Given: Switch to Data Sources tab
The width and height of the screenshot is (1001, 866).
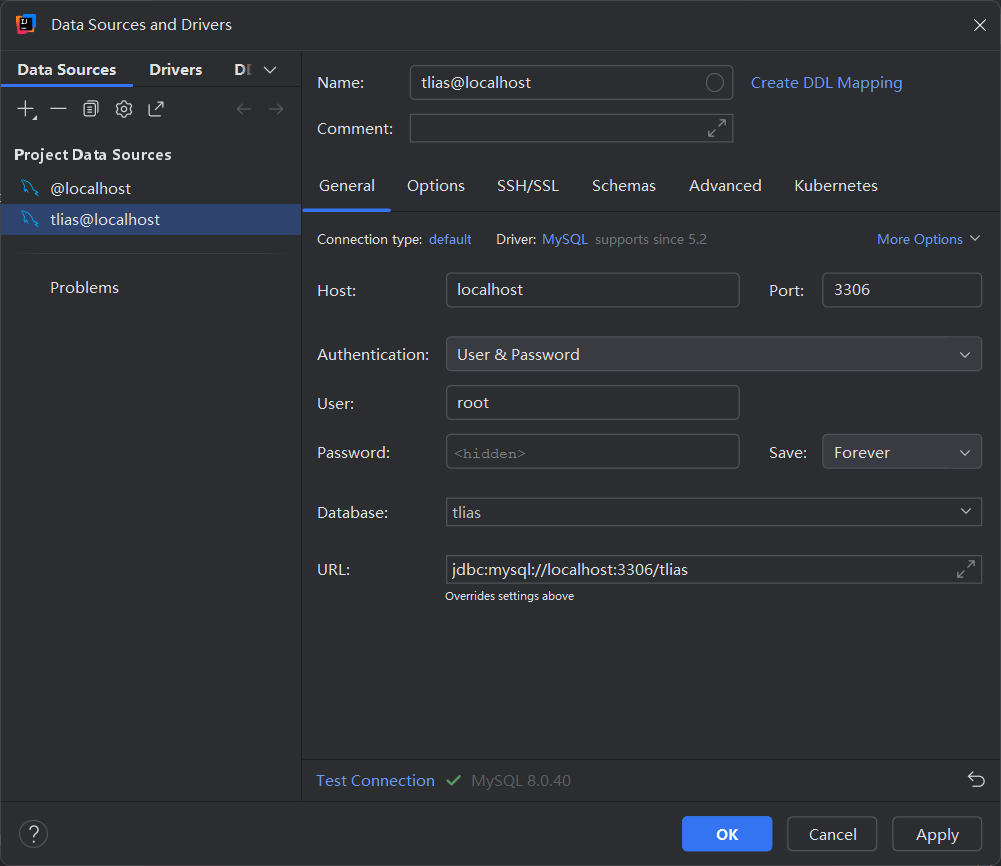Looking at the screenshot, I should point(67,70).
